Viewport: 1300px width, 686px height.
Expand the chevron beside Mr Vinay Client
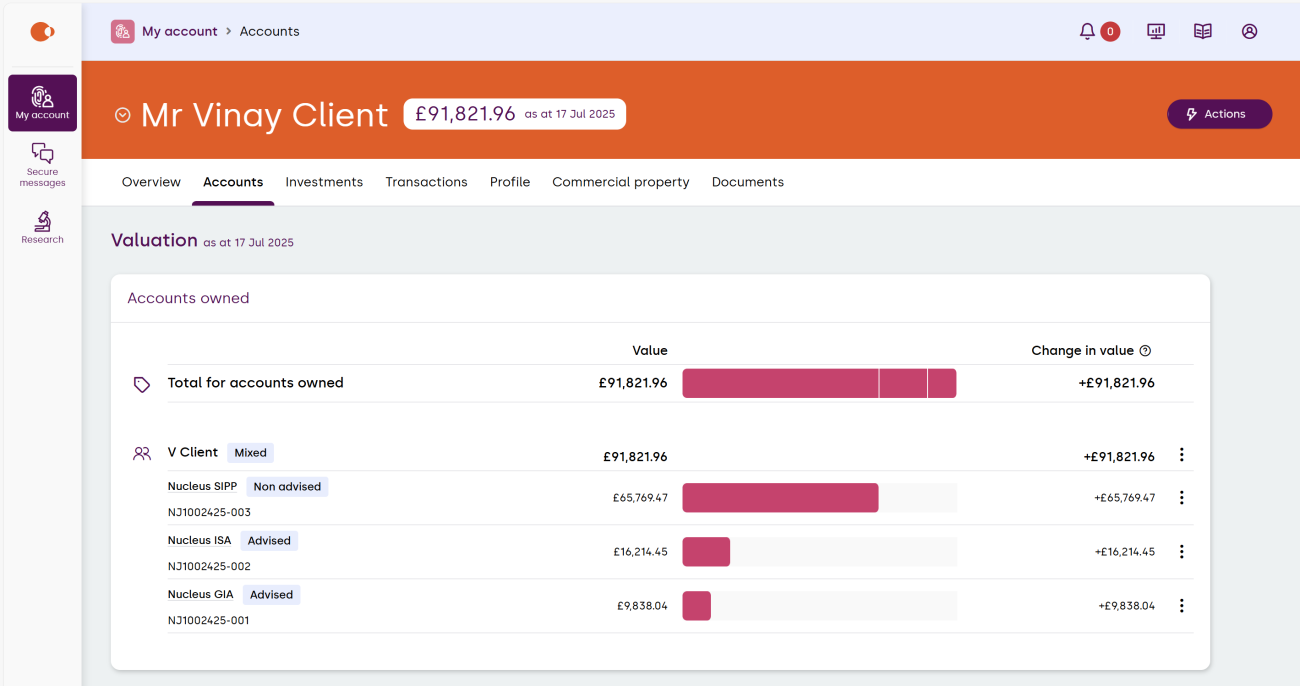pyautogui.click(x=123, y=115)
